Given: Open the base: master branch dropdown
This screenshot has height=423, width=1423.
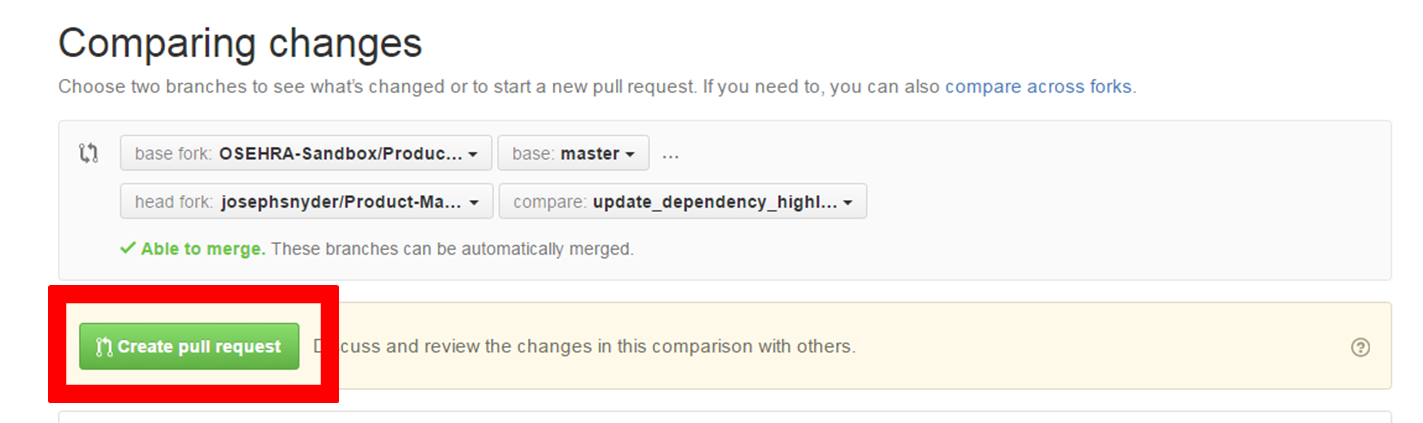Looking at the screenshot, I should click(572, 154).
